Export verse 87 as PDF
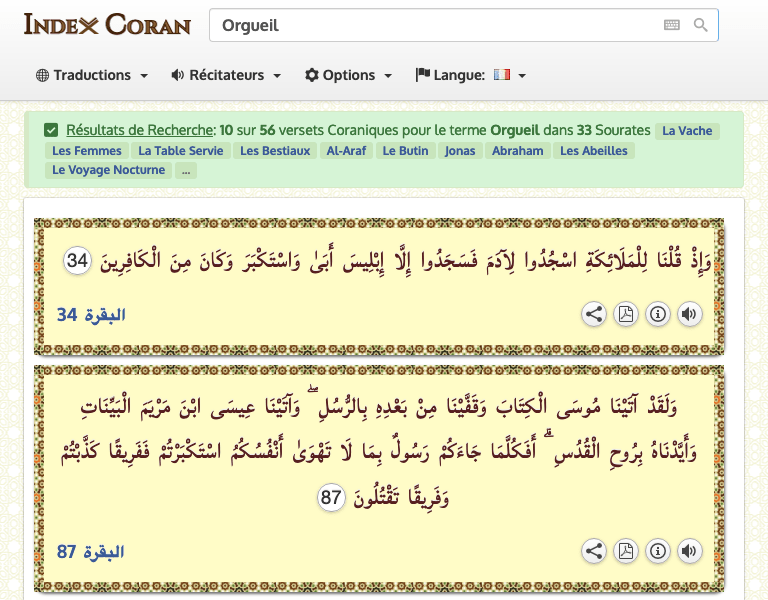768x600 pixels. pyautogui.click(x=625, y=551)
